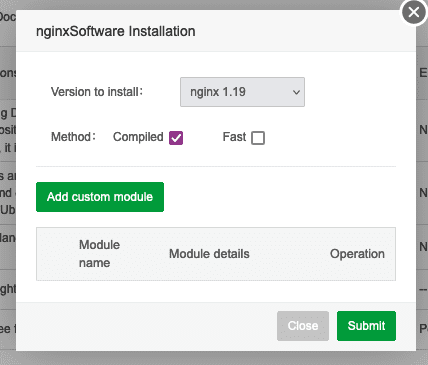Viewport: 428px width, 365px height.
Task: Enable the Fast method checkbox
Action: [258, 138]
